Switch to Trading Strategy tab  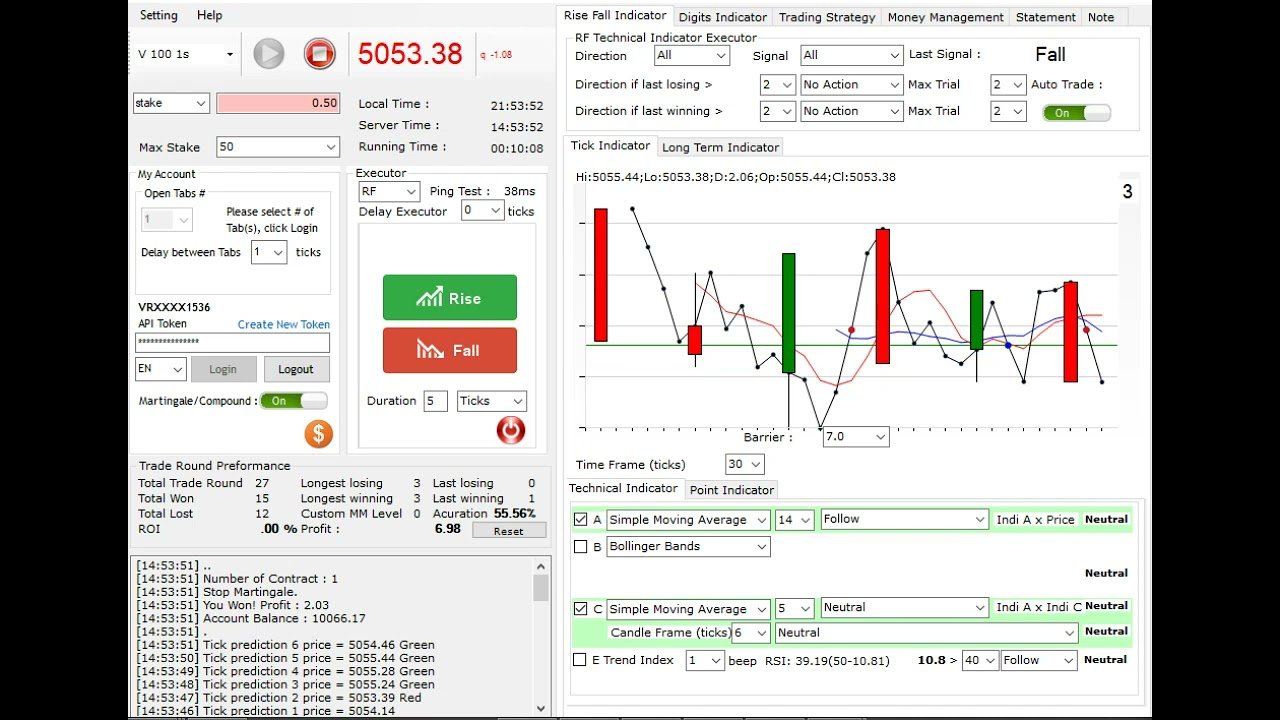(x=827, y=17)
